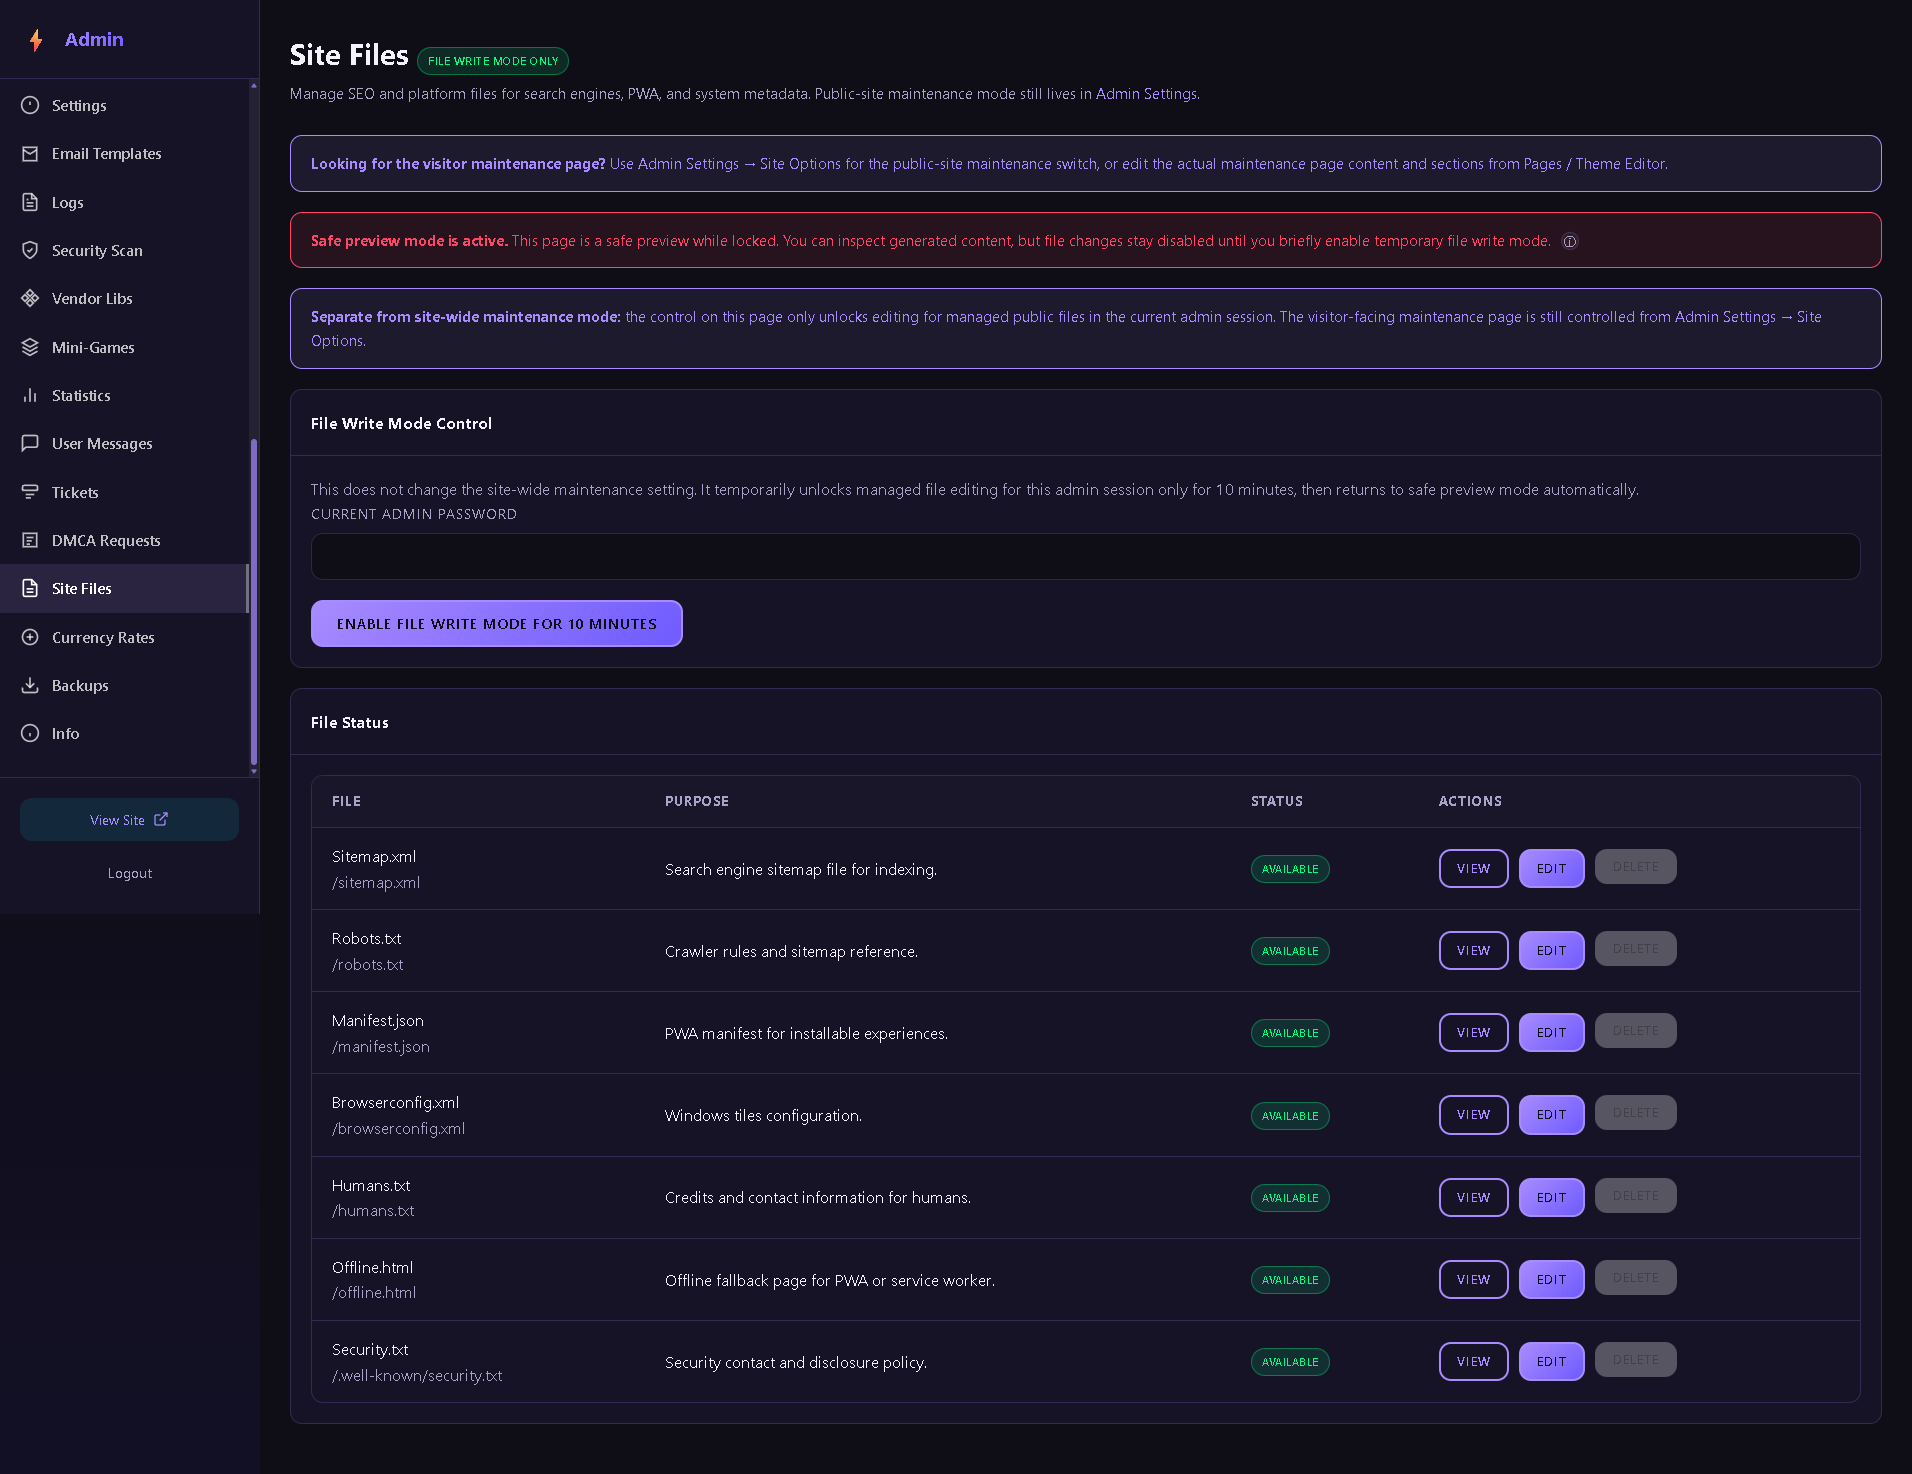Open the Settings menu item
This screenshot has height=1474, width=1912.
pos(124,105)
